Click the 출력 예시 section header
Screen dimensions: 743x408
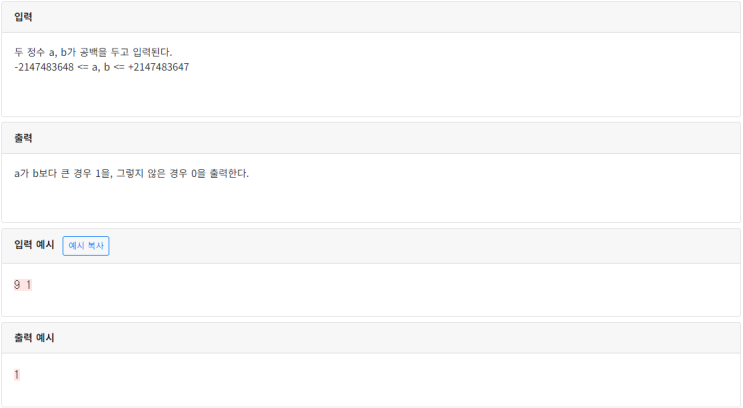click(35, 338)
